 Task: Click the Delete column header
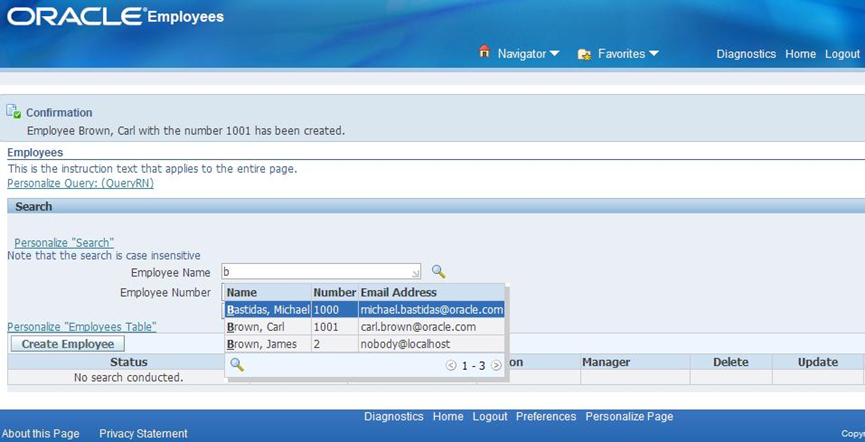[731, 362]
